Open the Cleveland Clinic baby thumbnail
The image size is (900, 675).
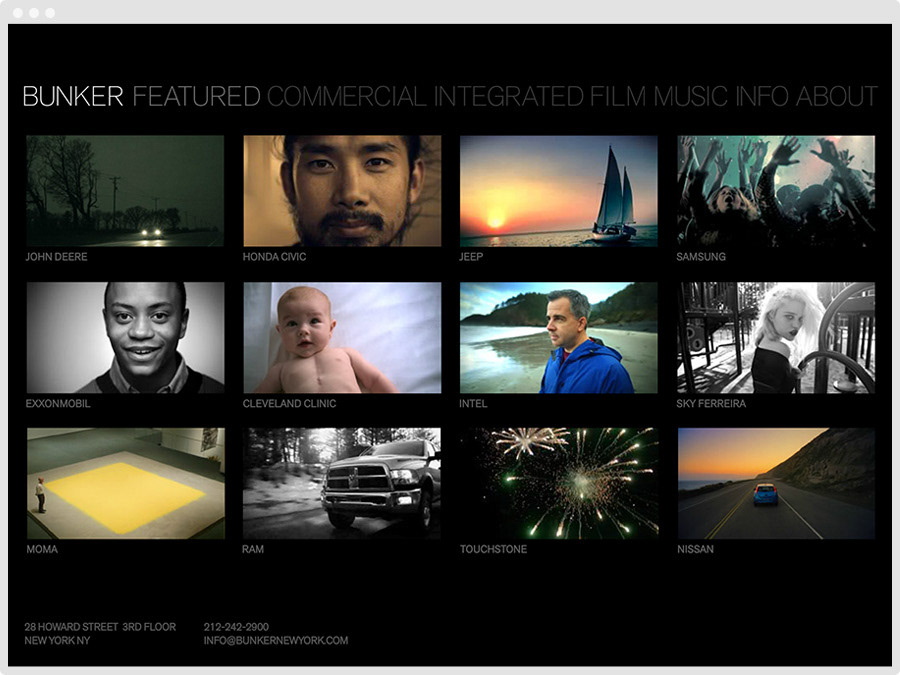[342, 338]
